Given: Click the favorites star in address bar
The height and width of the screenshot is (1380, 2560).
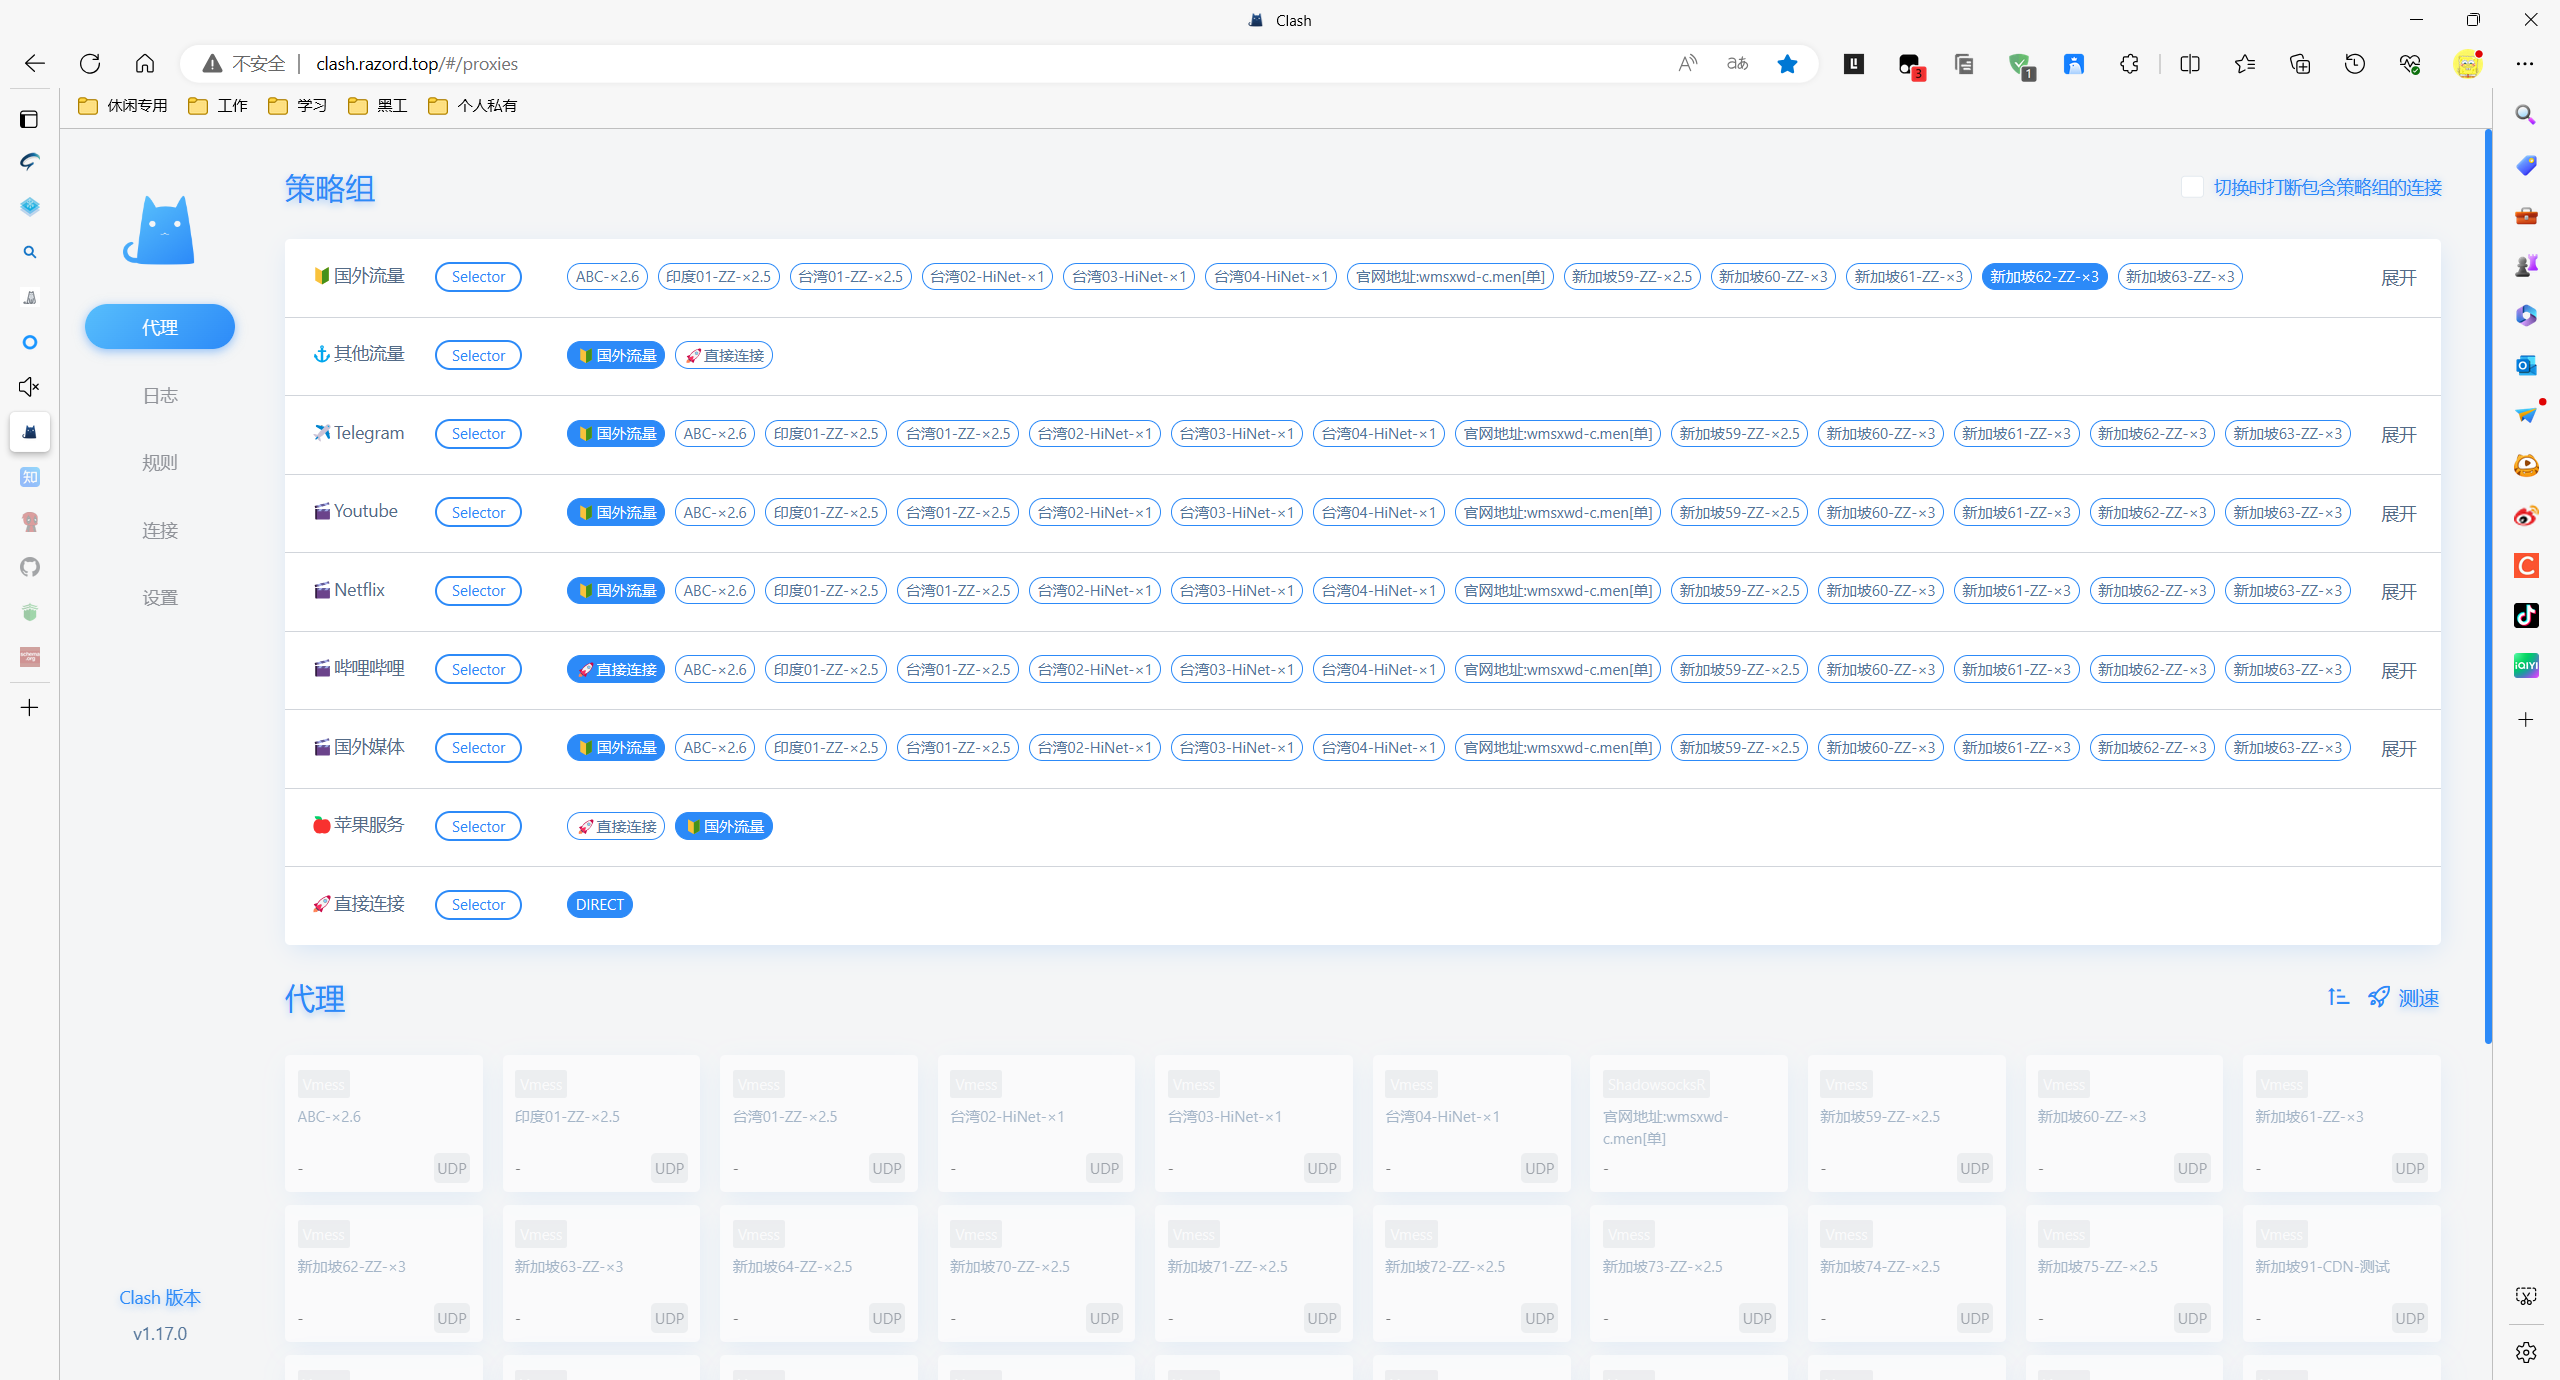Looking at the screenshot, I should point(1787,64).
